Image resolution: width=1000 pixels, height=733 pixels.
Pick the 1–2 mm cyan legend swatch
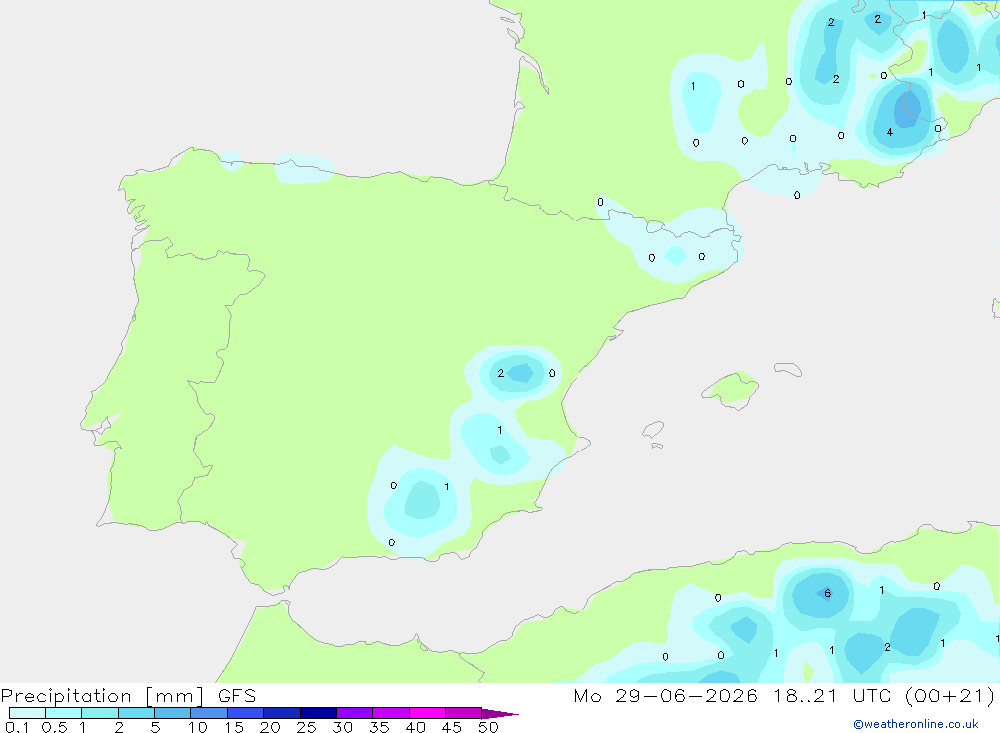(100, 713)
